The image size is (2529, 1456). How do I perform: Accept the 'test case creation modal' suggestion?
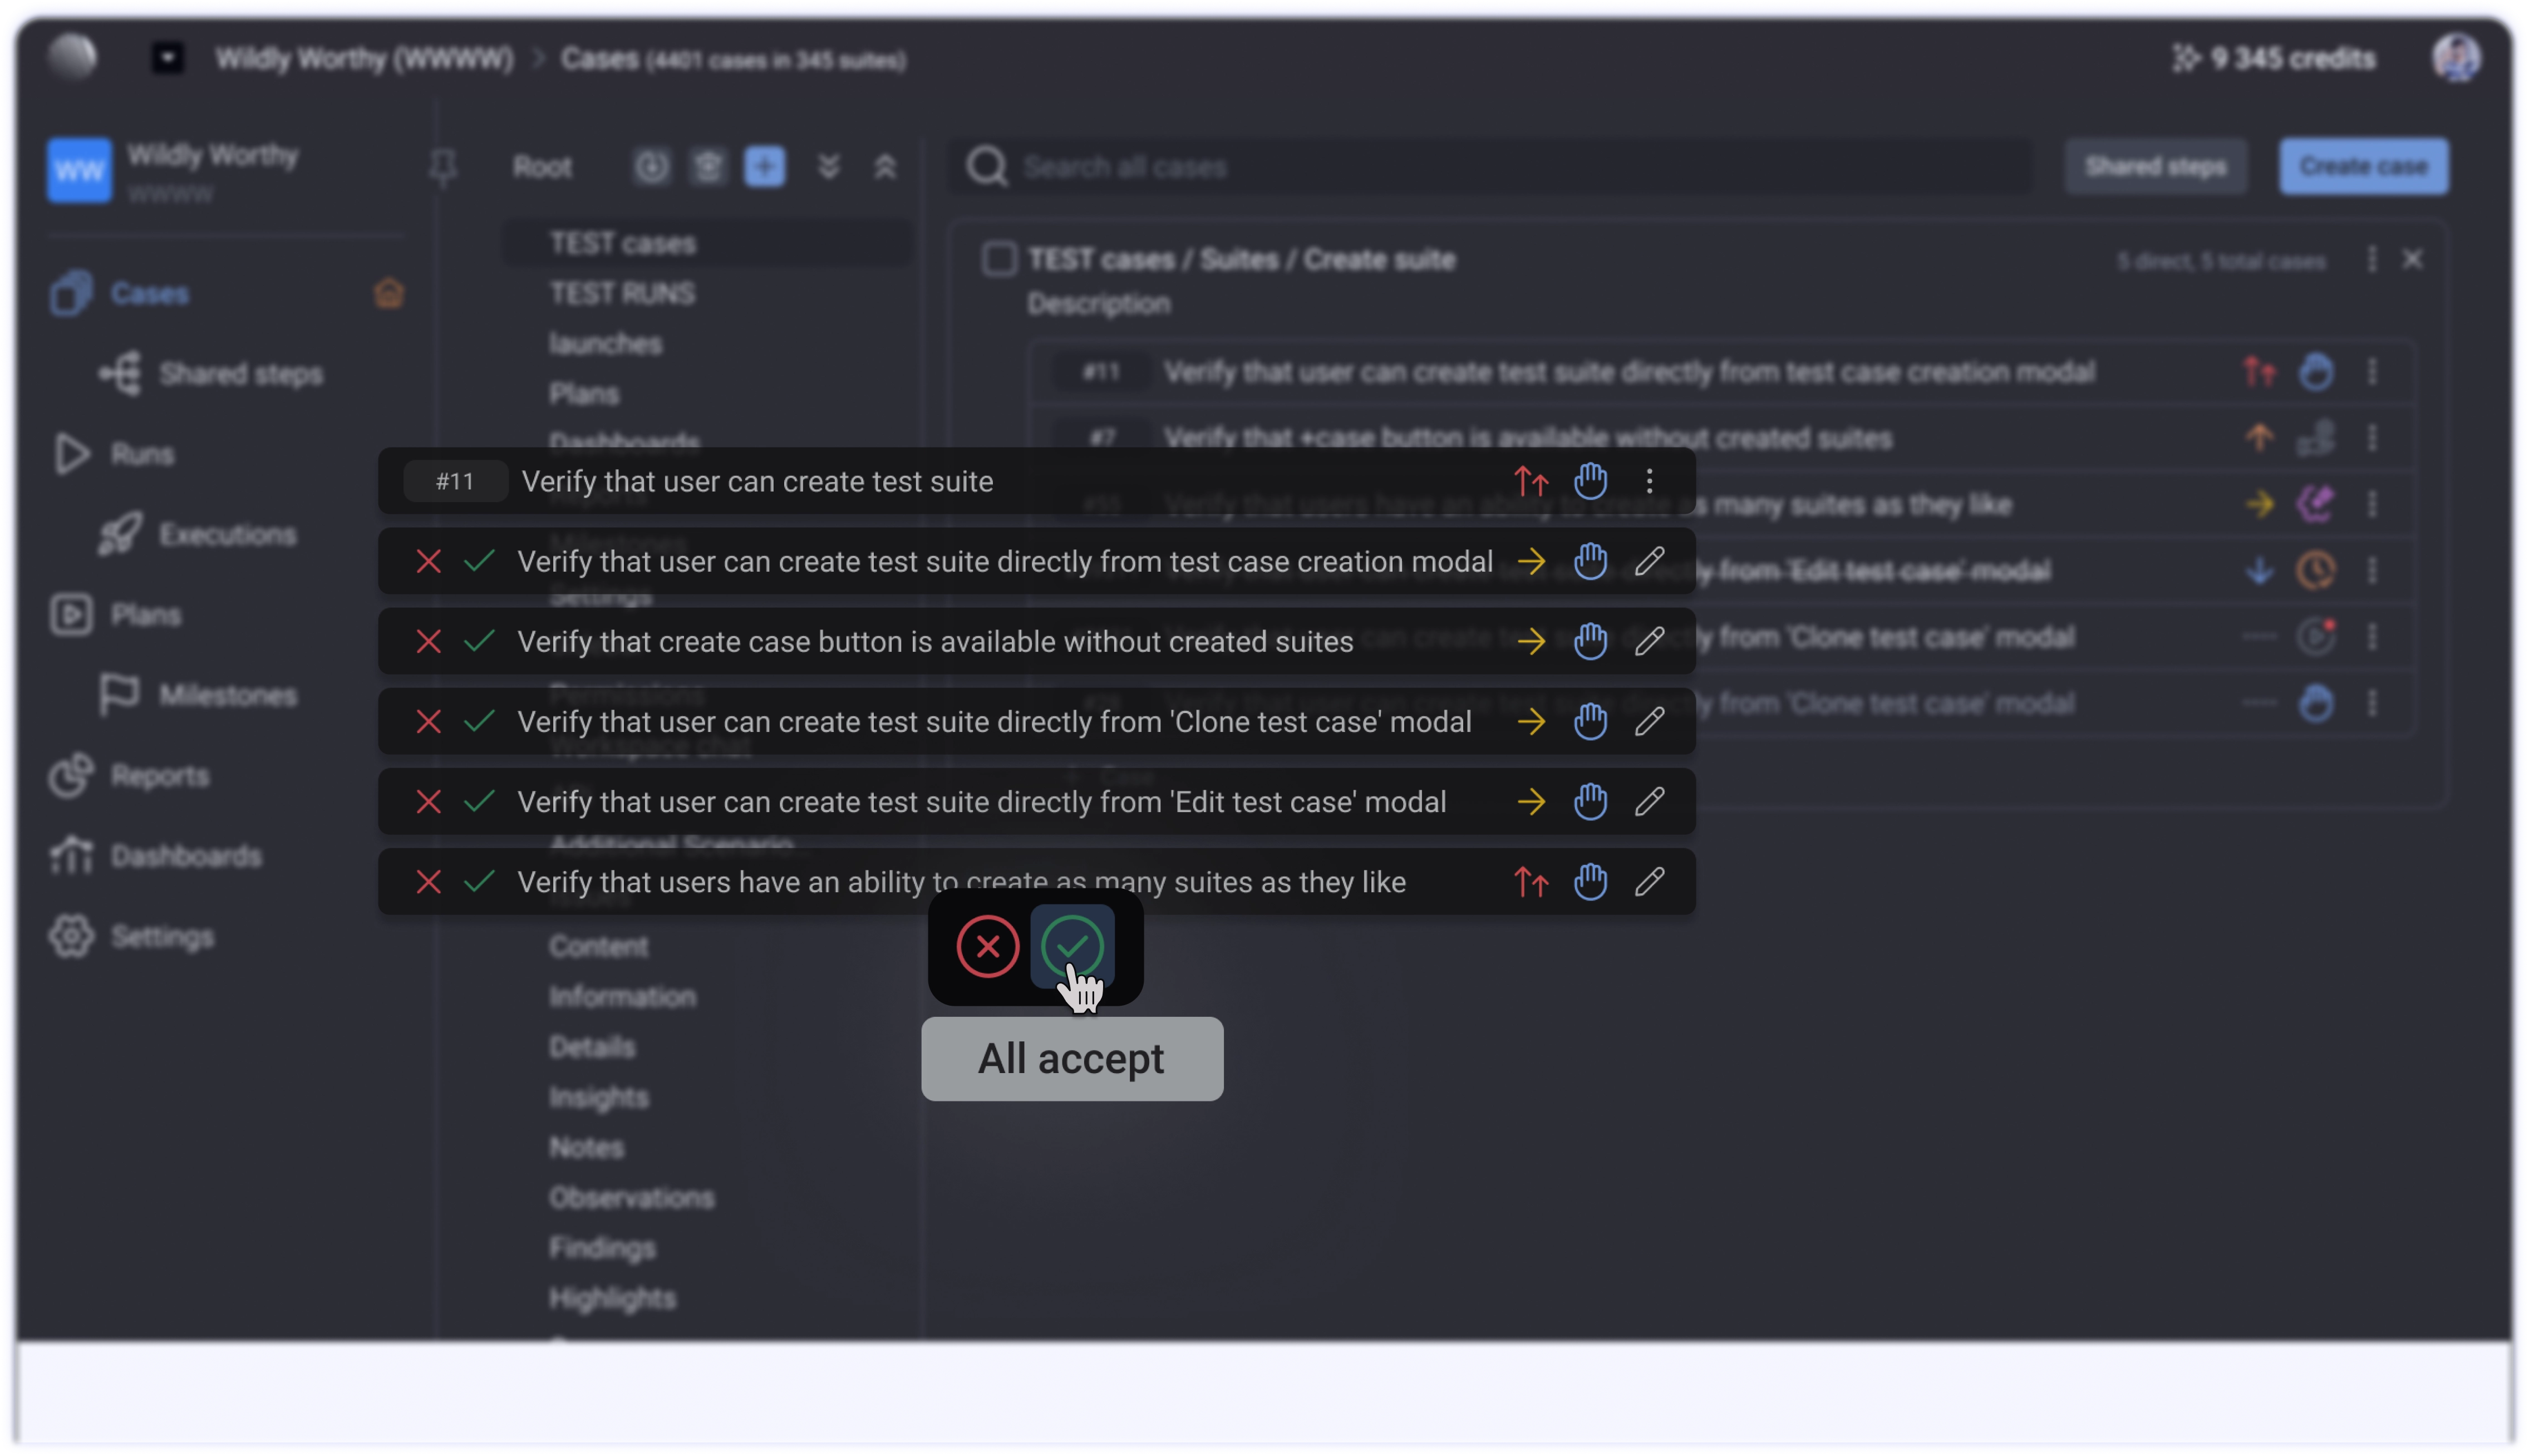tap(480, 562)
